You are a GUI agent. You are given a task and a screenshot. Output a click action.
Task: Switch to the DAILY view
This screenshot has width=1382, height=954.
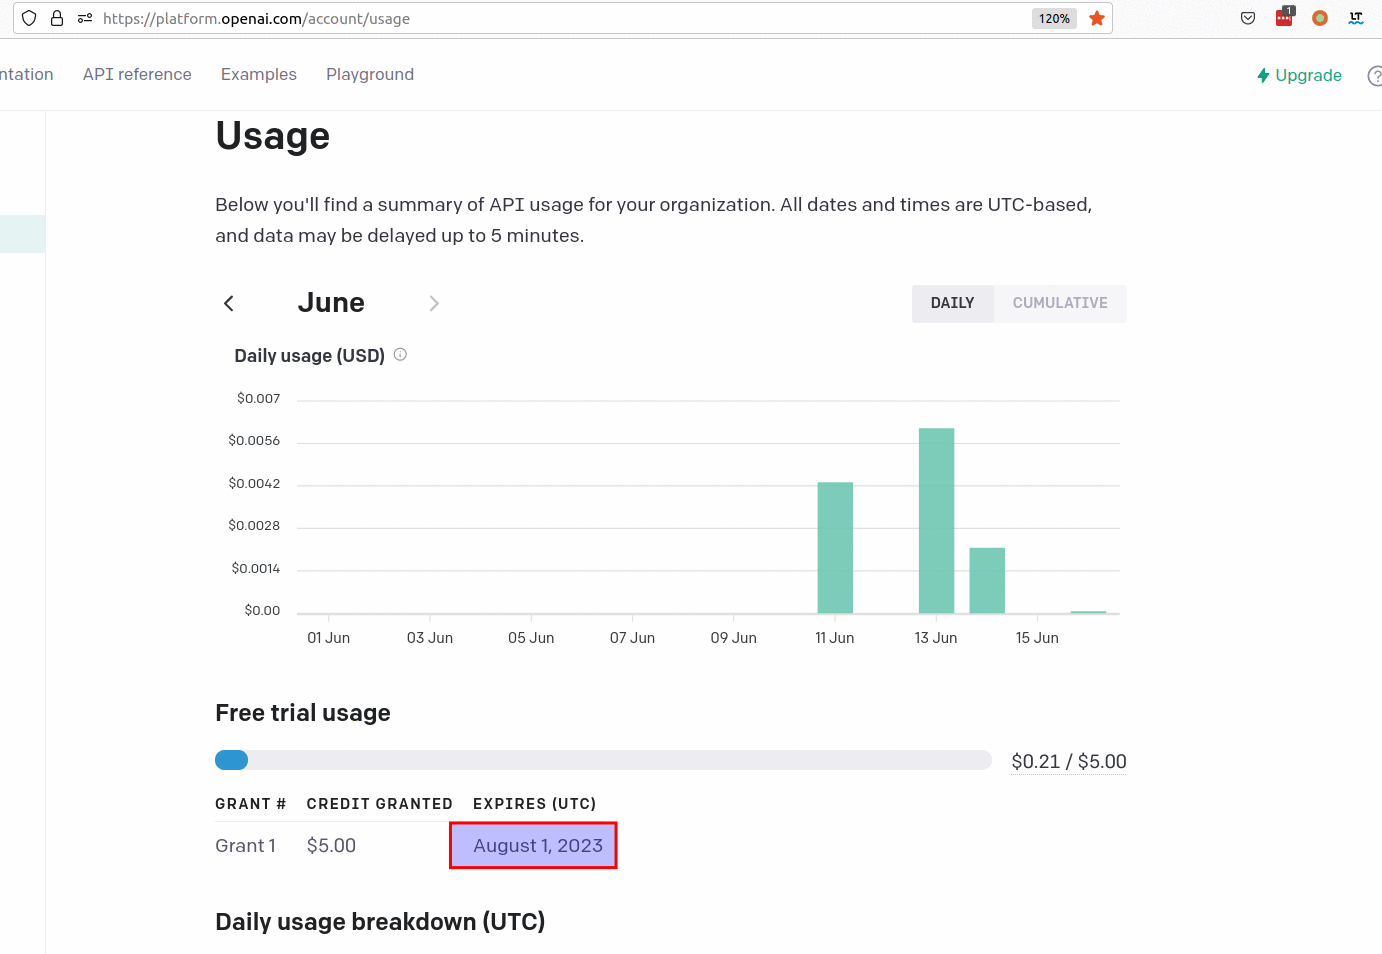coord(952,303)
